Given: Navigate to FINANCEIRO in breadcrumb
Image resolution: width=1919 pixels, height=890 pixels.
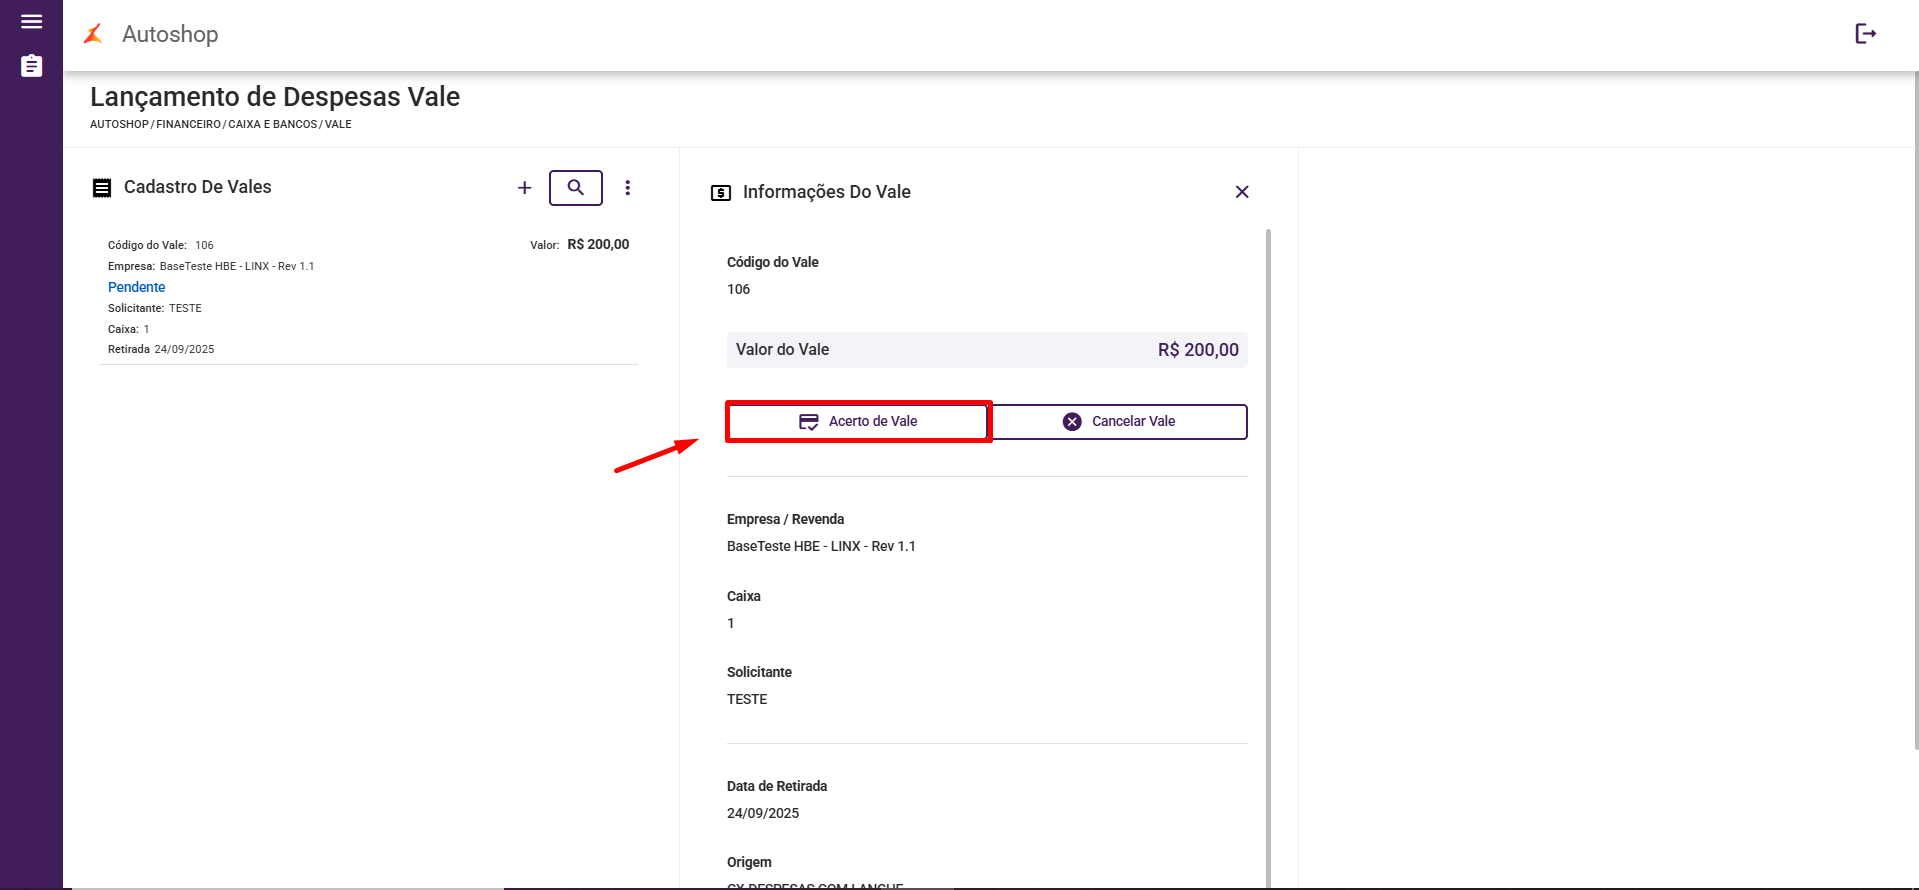Looking at the screenshot, I should click(x=189, y=125).
